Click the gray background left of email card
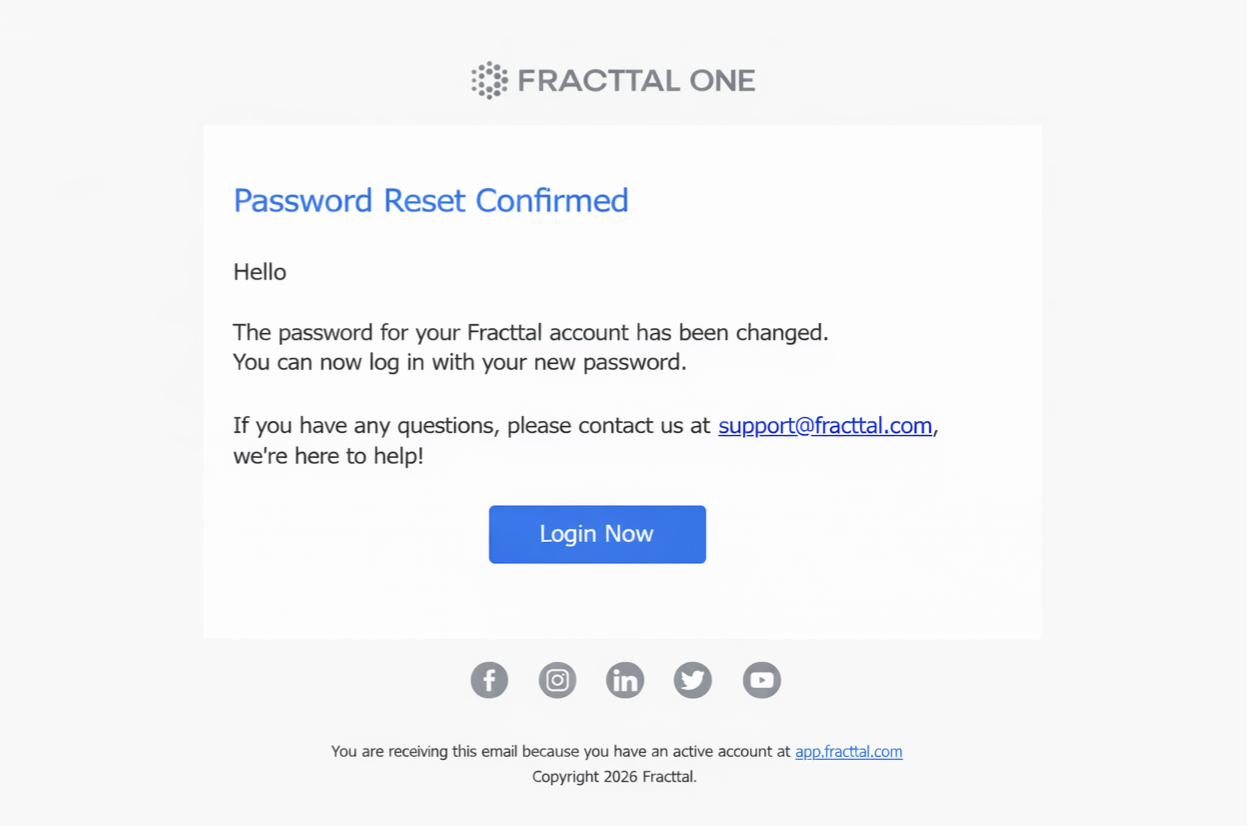Screen dimensions: 1247x826 click(100, 400)
